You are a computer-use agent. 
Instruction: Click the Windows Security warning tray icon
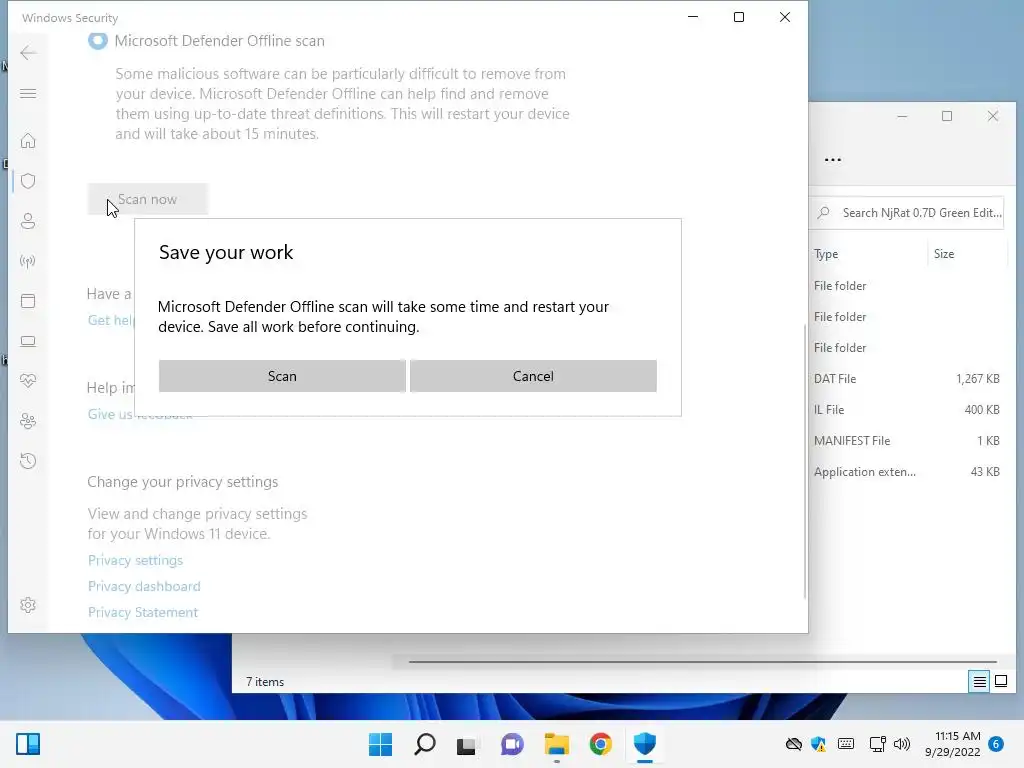tap(818, 744)
